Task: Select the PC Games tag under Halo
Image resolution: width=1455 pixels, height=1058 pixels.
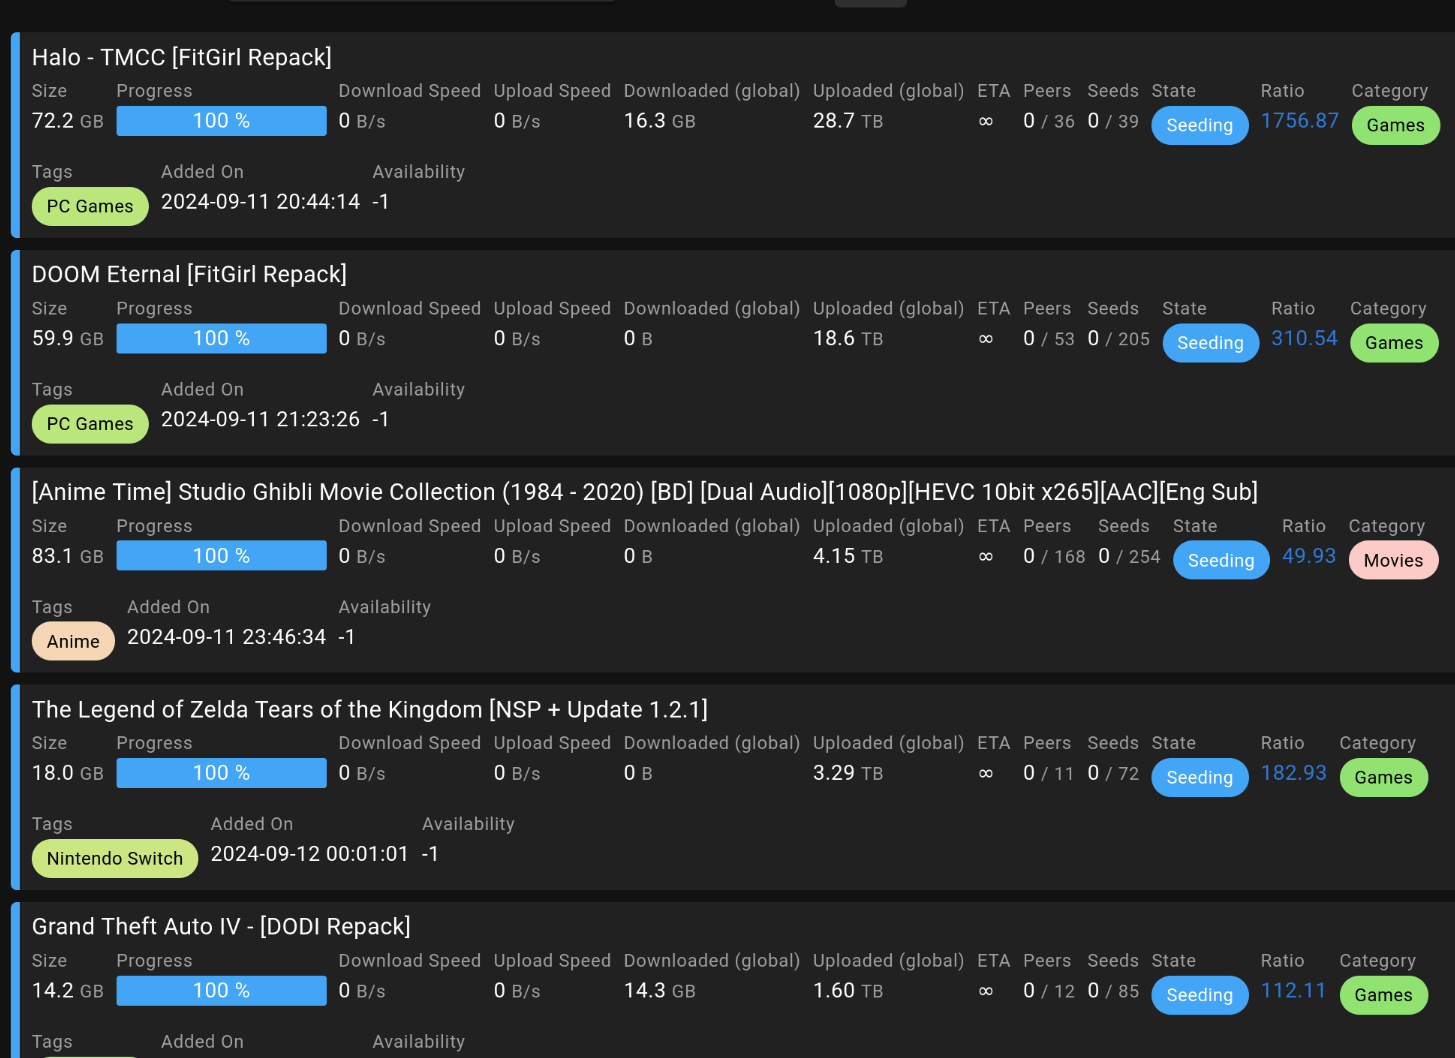Action: pyautogui.click(x=90, y=207)
